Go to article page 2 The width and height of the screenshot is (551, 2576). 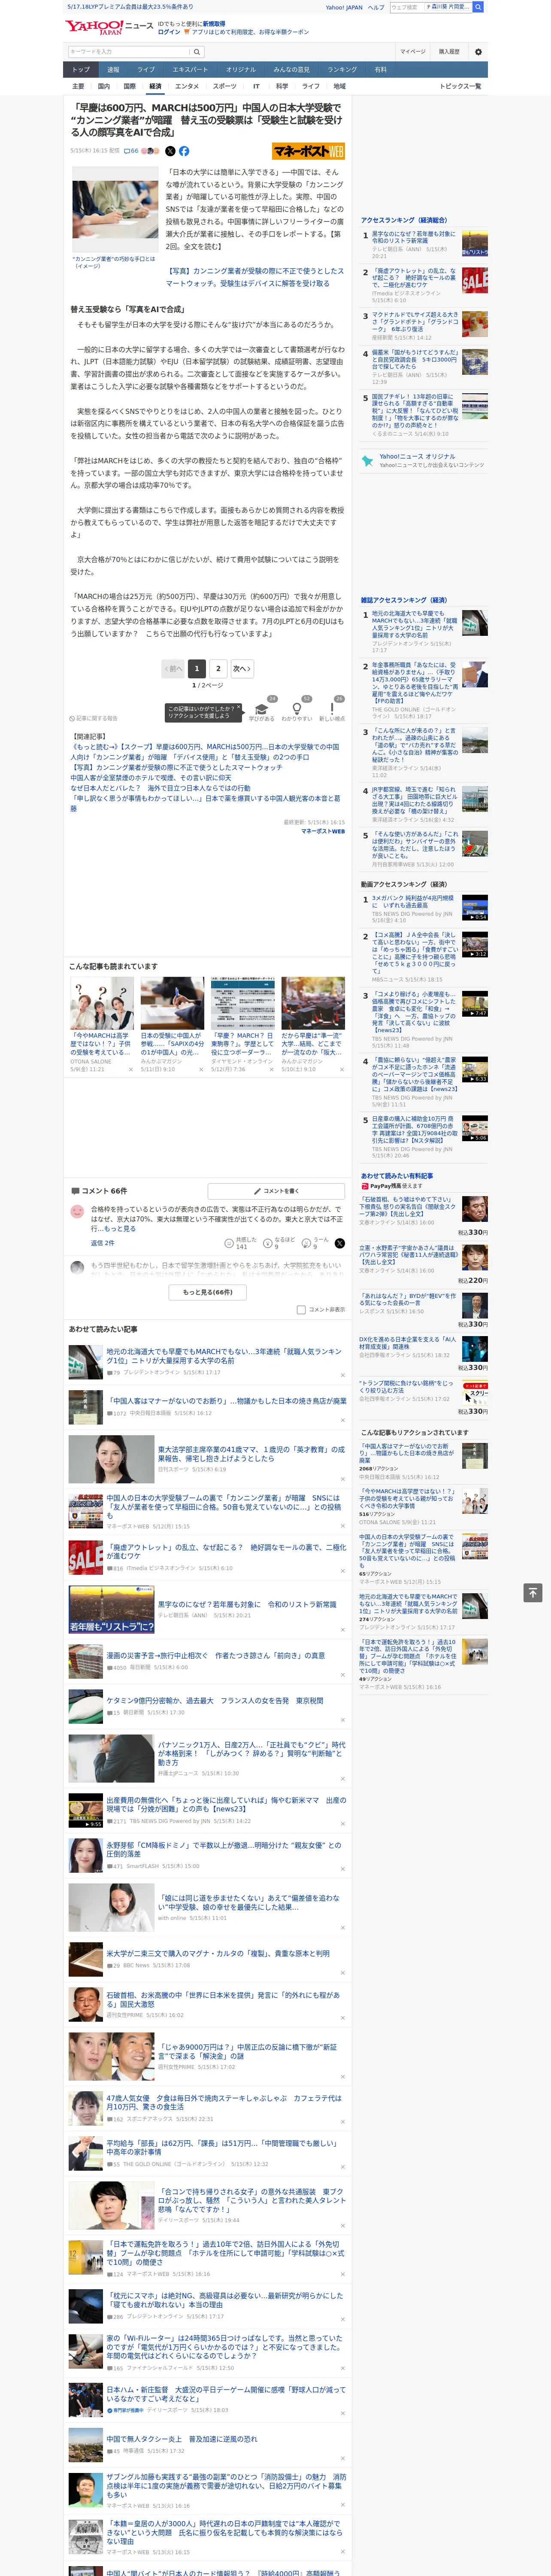tap(218, 668)
